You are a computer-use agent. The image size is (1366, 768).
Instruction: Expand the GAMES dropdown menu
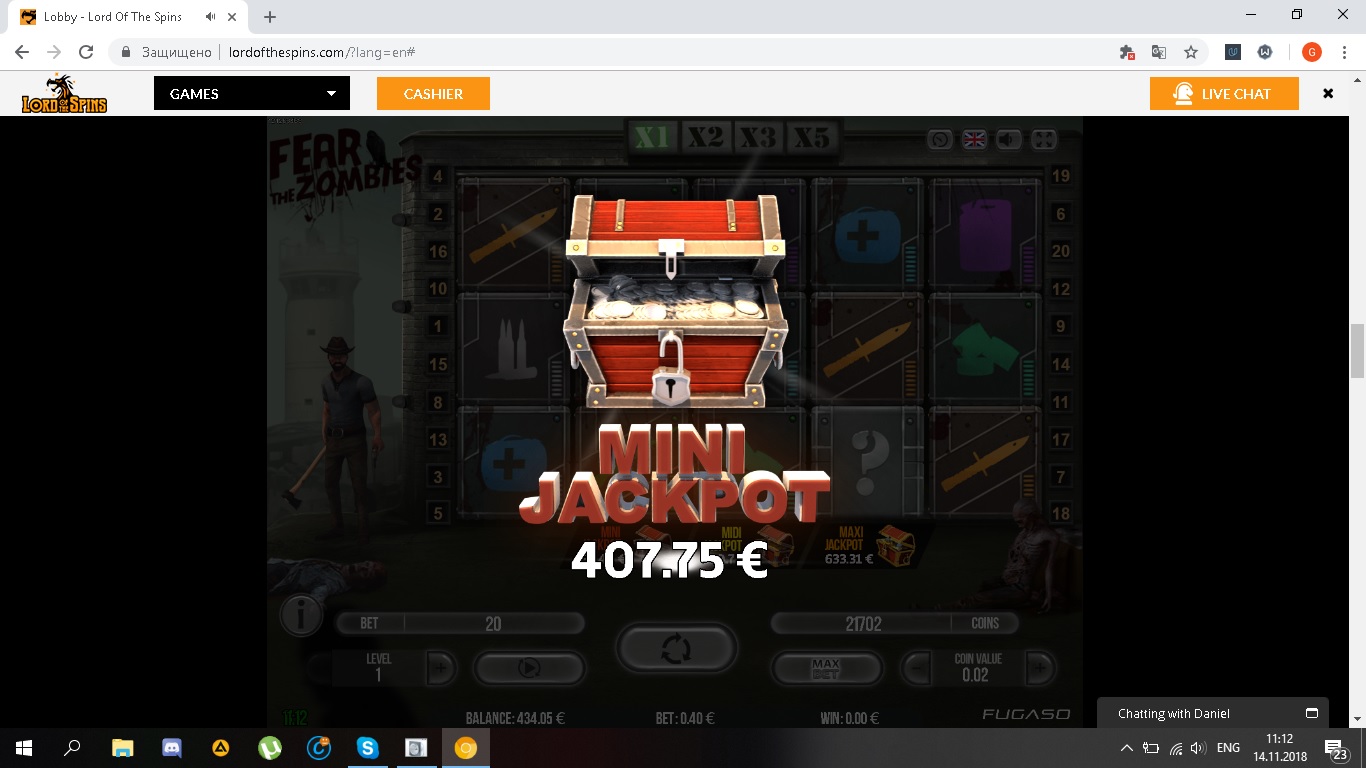[252, 94]
